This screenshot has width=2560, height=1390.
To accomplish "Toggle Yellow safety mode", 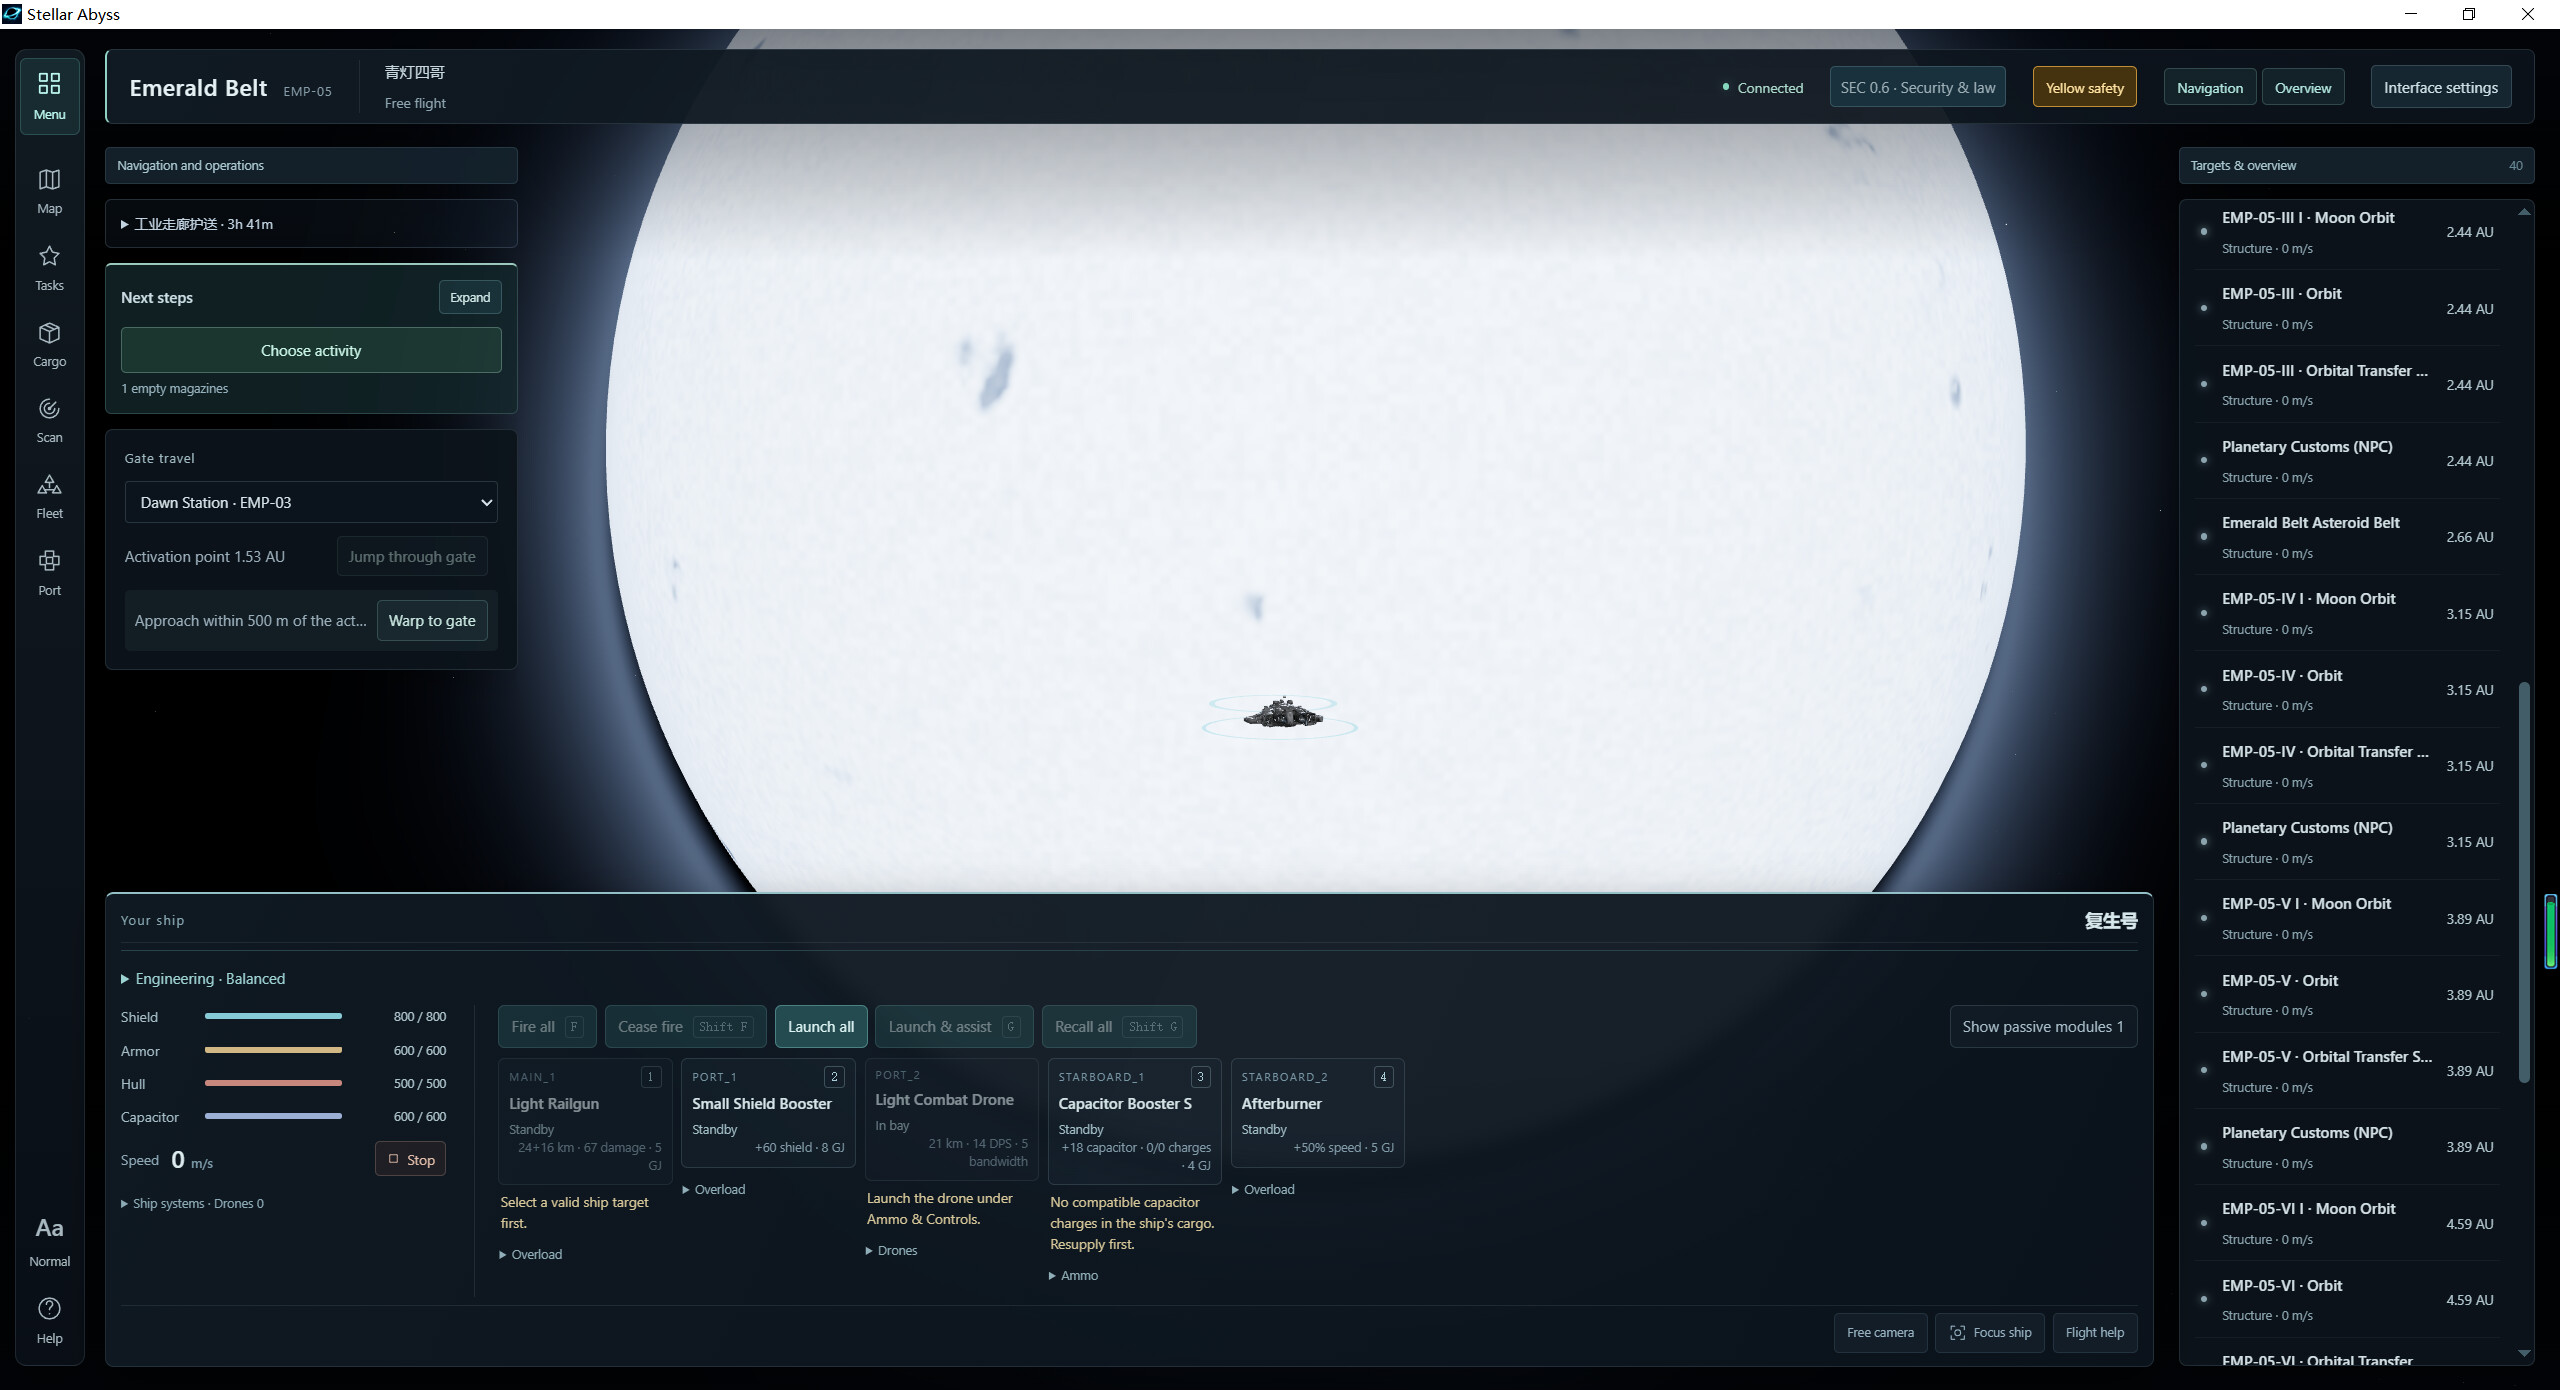I will click(2084, 88).
